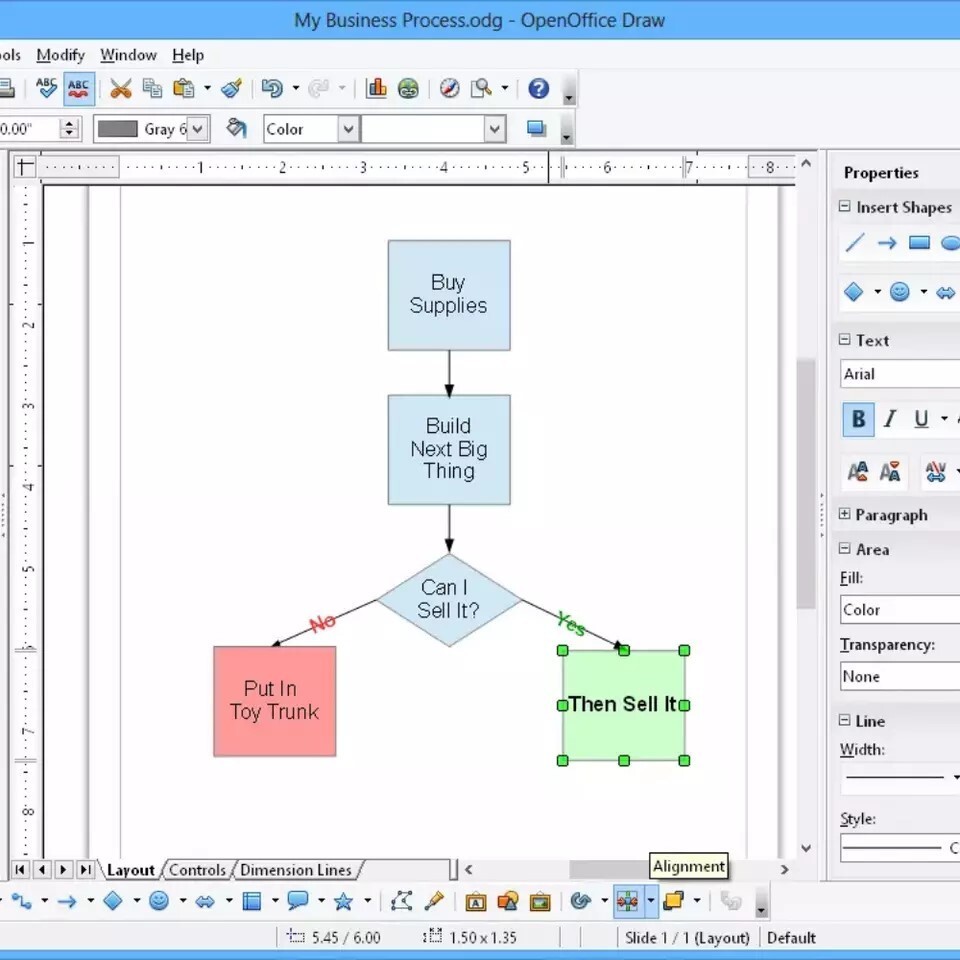
Task: Toggle Edit Points icon in bottom toolbar
Action: (x=401, y=901)
